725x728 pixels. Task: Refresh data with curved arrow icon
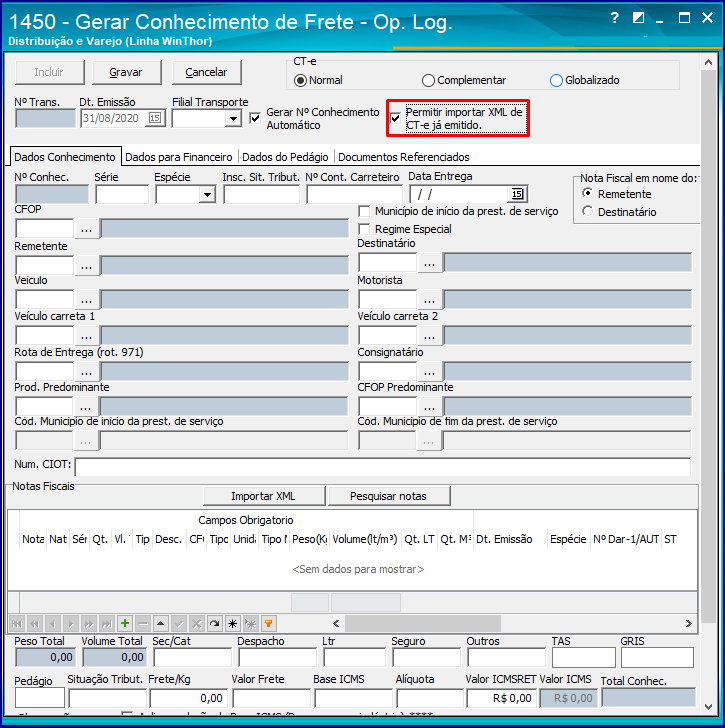pyautogui.click(x=215, y=624)
